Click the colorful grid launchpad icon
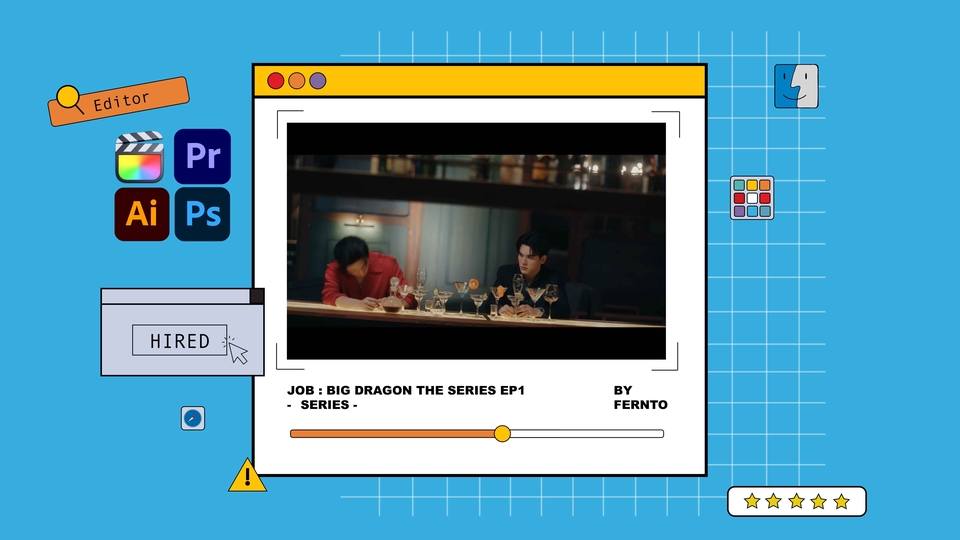This screenshot has height=540, width=960. [x=752, y=198]
